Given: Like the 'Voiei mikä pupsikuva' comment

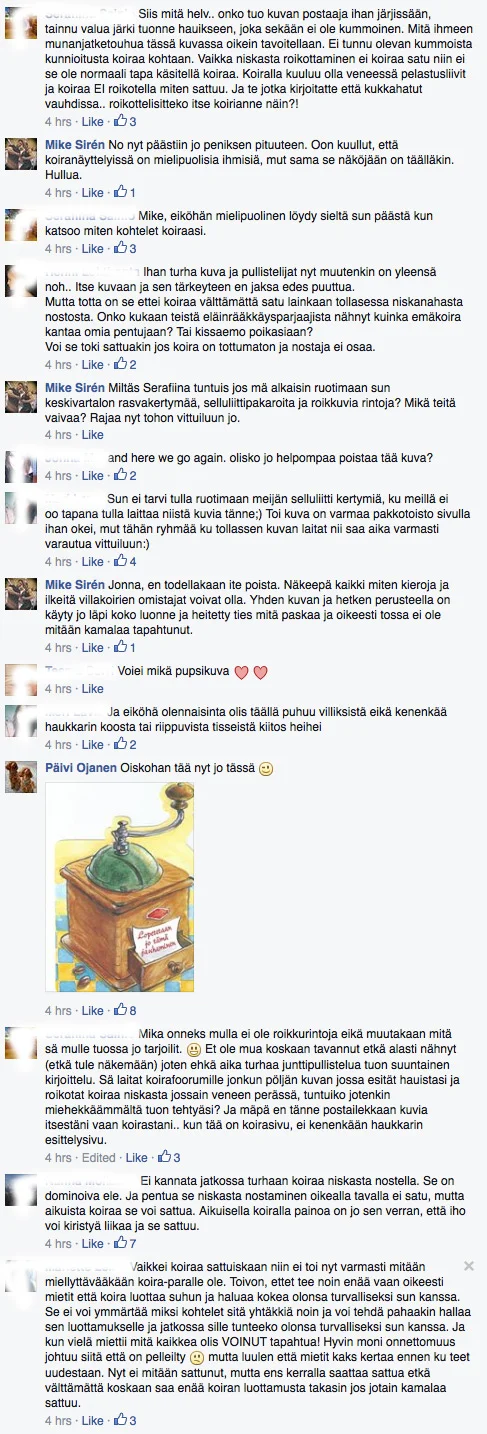Looking at the screenshot, I should tap(92, 689).
